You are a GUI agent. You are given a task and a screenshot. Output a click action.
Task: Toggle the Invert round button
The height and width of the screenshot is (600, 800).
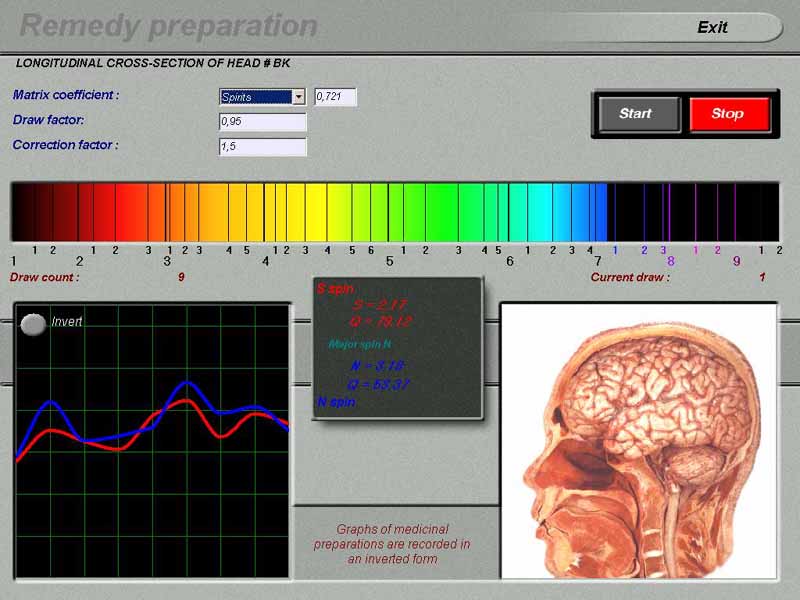33,323
